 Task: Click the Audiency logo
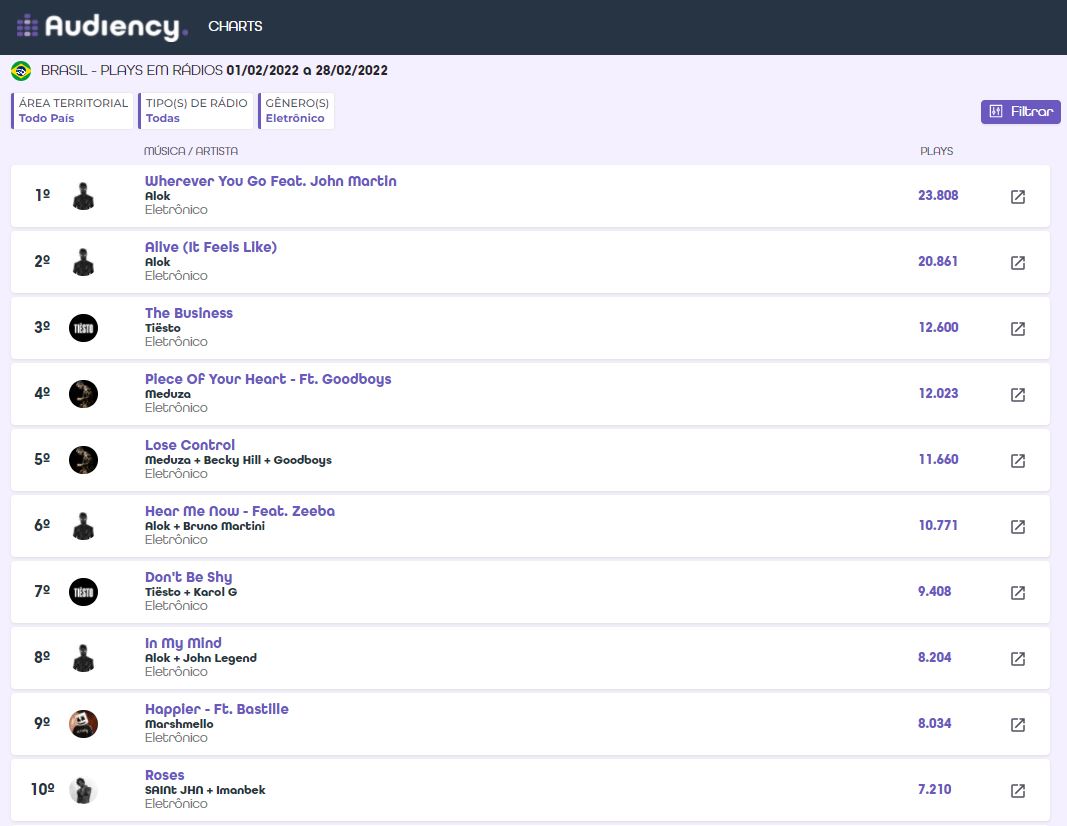pos(102,27)
